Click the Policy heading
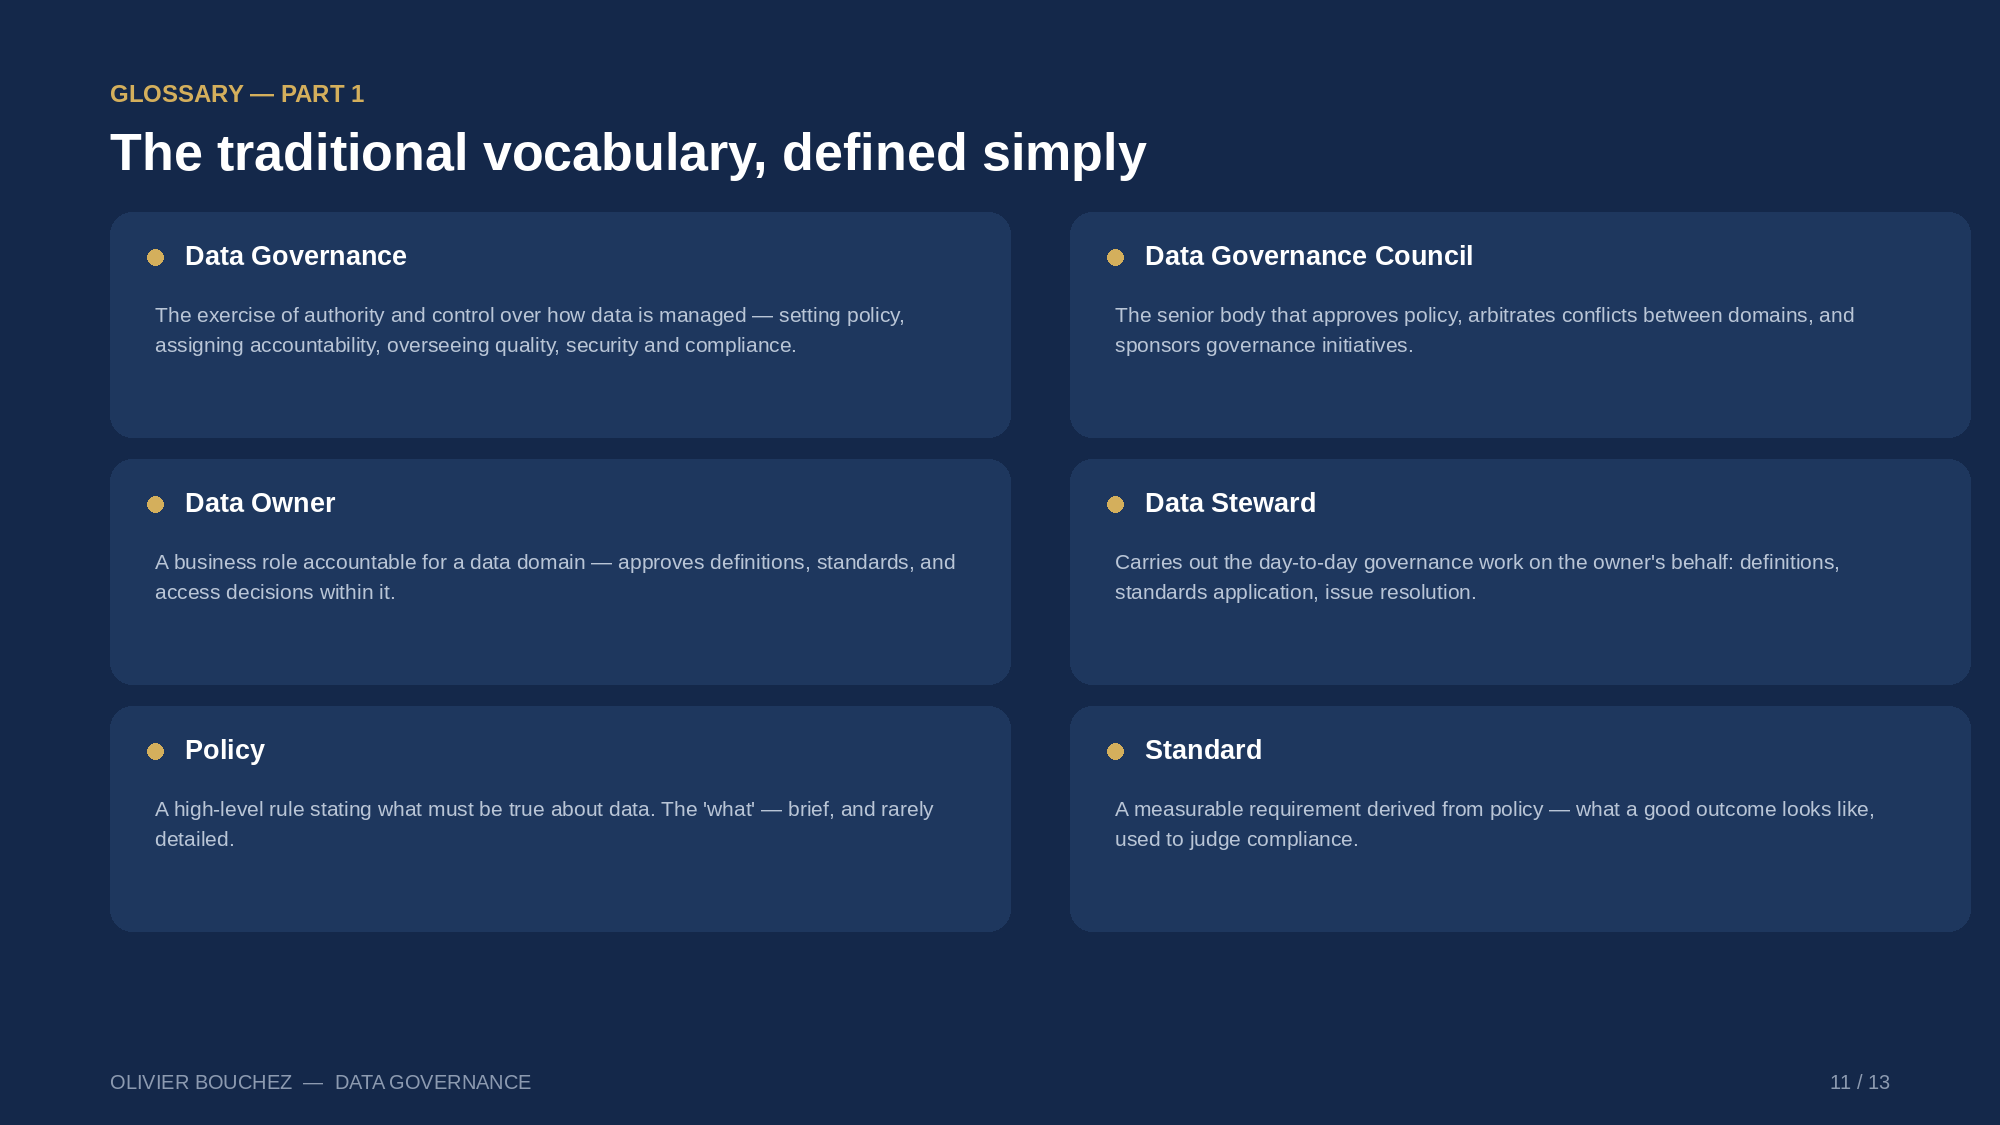Image resolution: width=2000 pixels, height=1125 pixels. pyautogui.click(x=225, y=750)
